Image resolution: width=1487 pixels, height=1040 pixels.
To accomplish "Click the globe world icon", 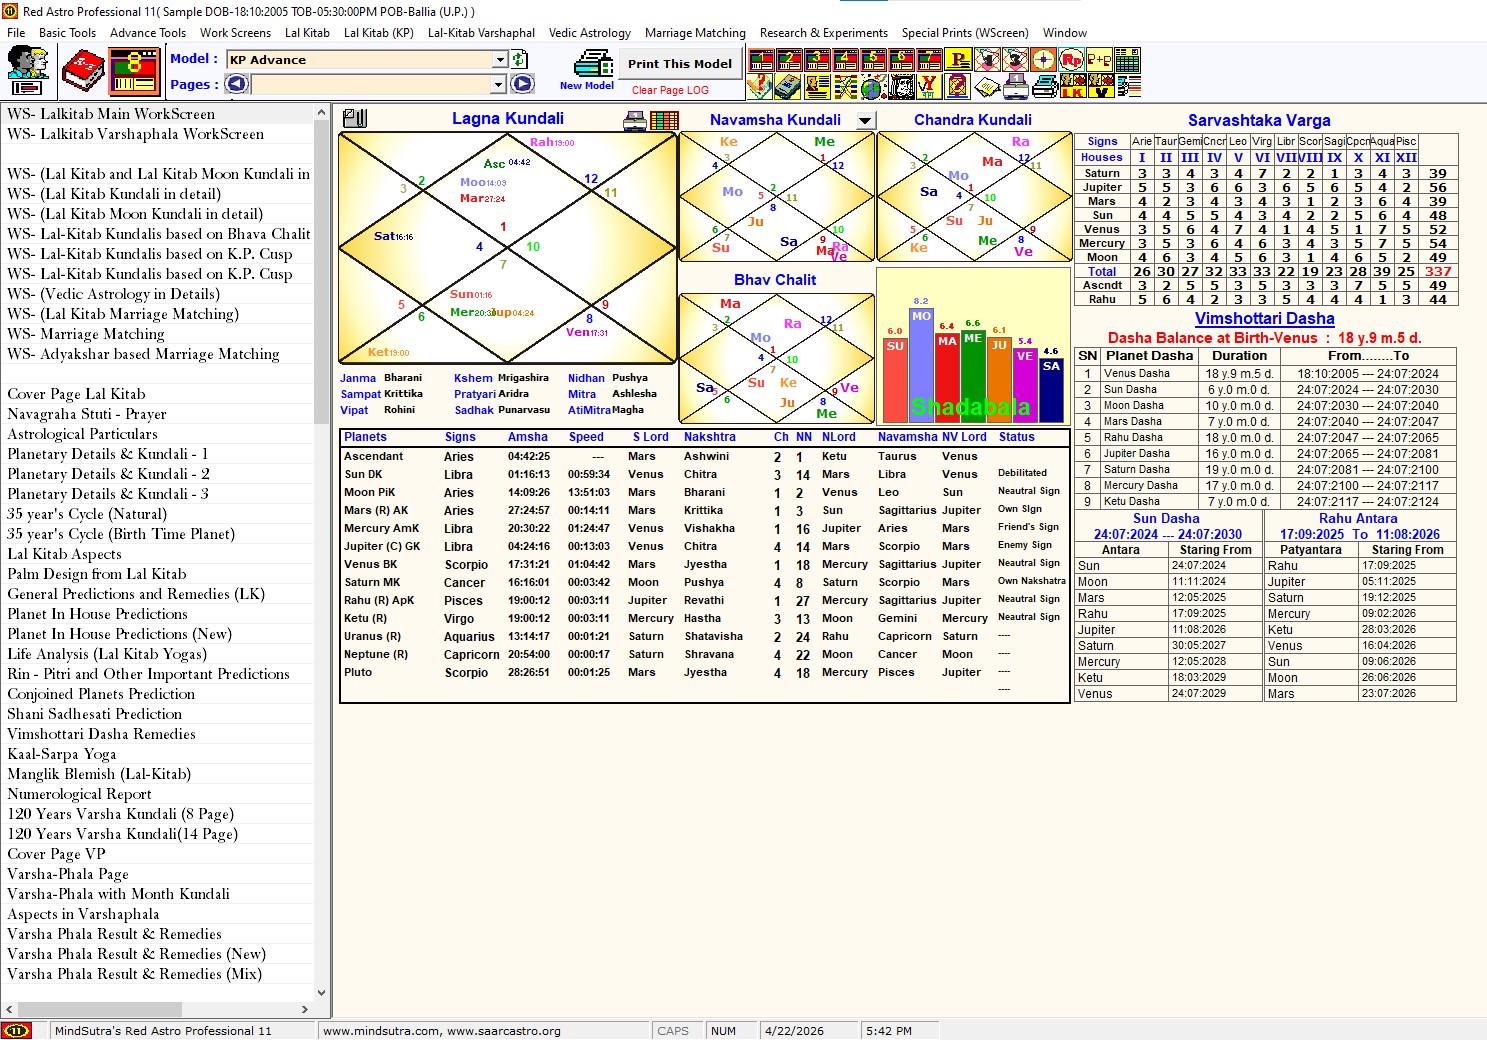I will click(x=873, y=87).
